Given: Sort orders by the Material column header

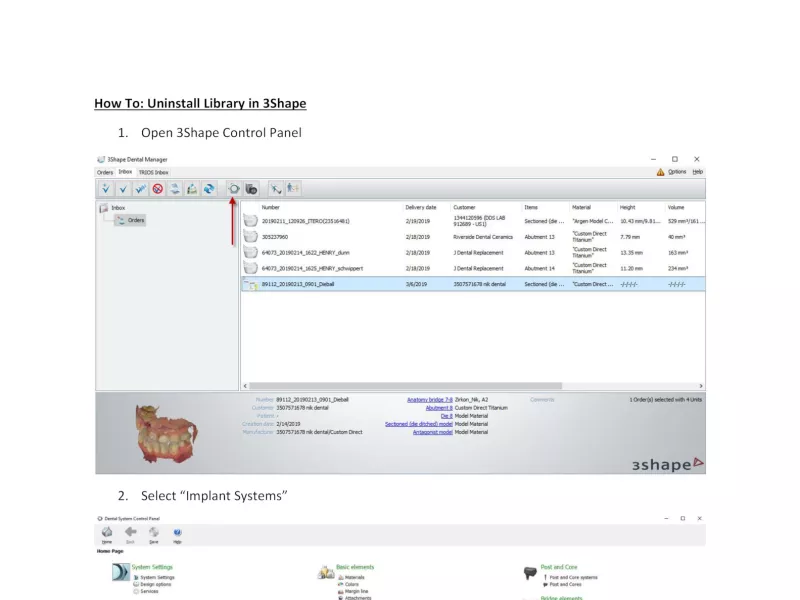Looking at the screenshot, I should (x=581, y=208).
